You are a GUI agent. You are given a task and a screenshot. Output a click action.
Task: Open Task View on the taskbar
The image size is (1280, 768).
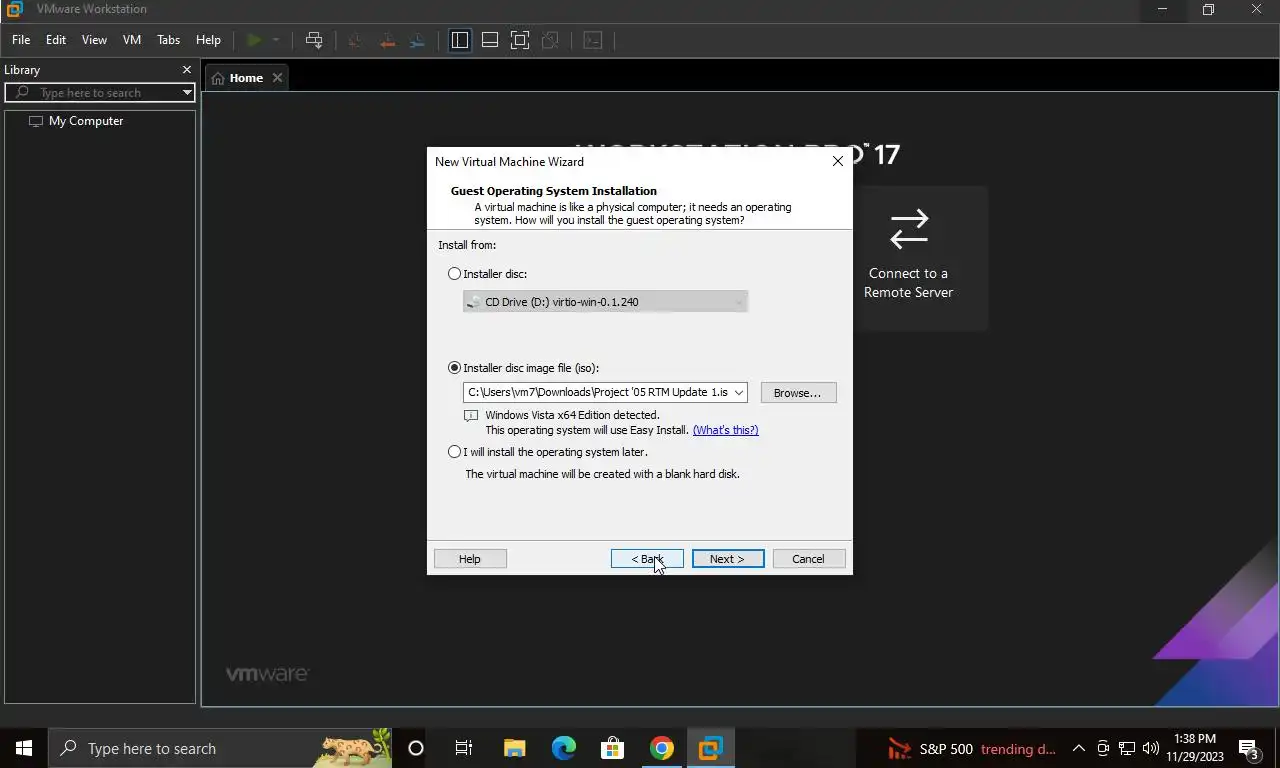pos(464,748)
